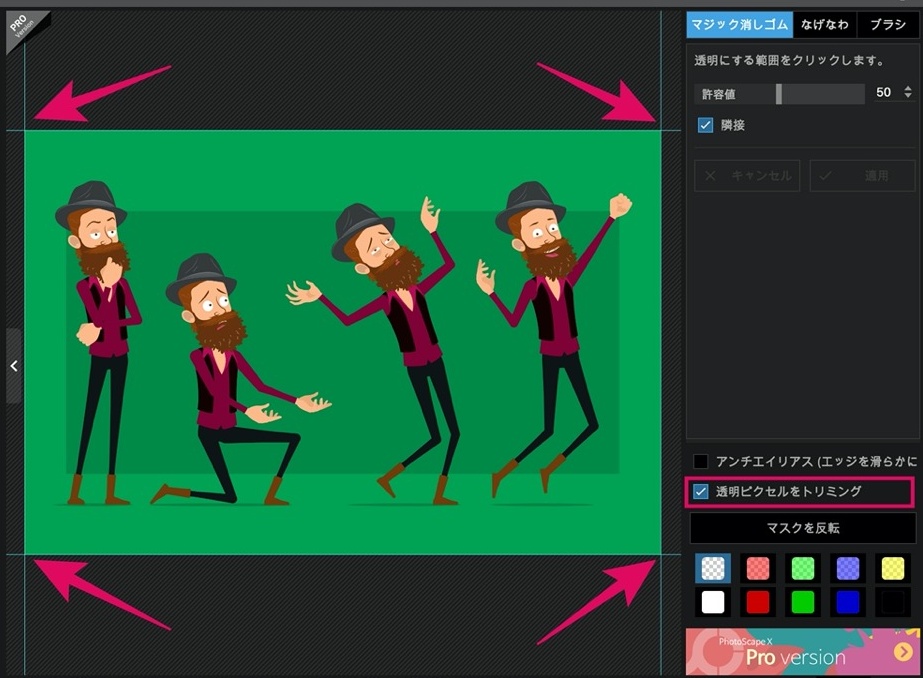Select the solid white swatch

tap(713, 602)
